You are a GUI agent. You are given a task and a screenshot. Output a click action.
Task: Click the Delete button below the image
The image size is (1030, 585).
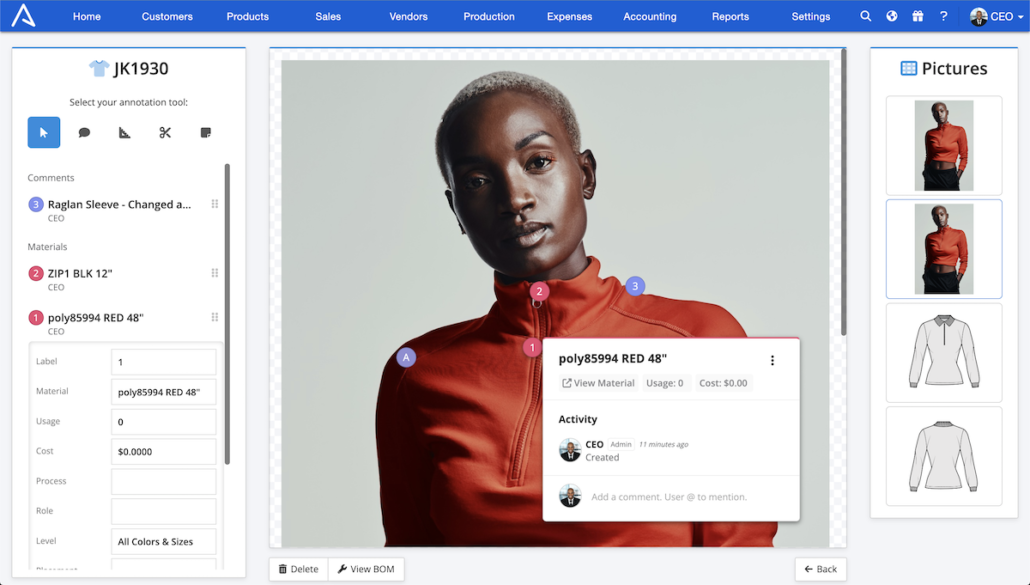pyautogui.click(x=298, y=569)
